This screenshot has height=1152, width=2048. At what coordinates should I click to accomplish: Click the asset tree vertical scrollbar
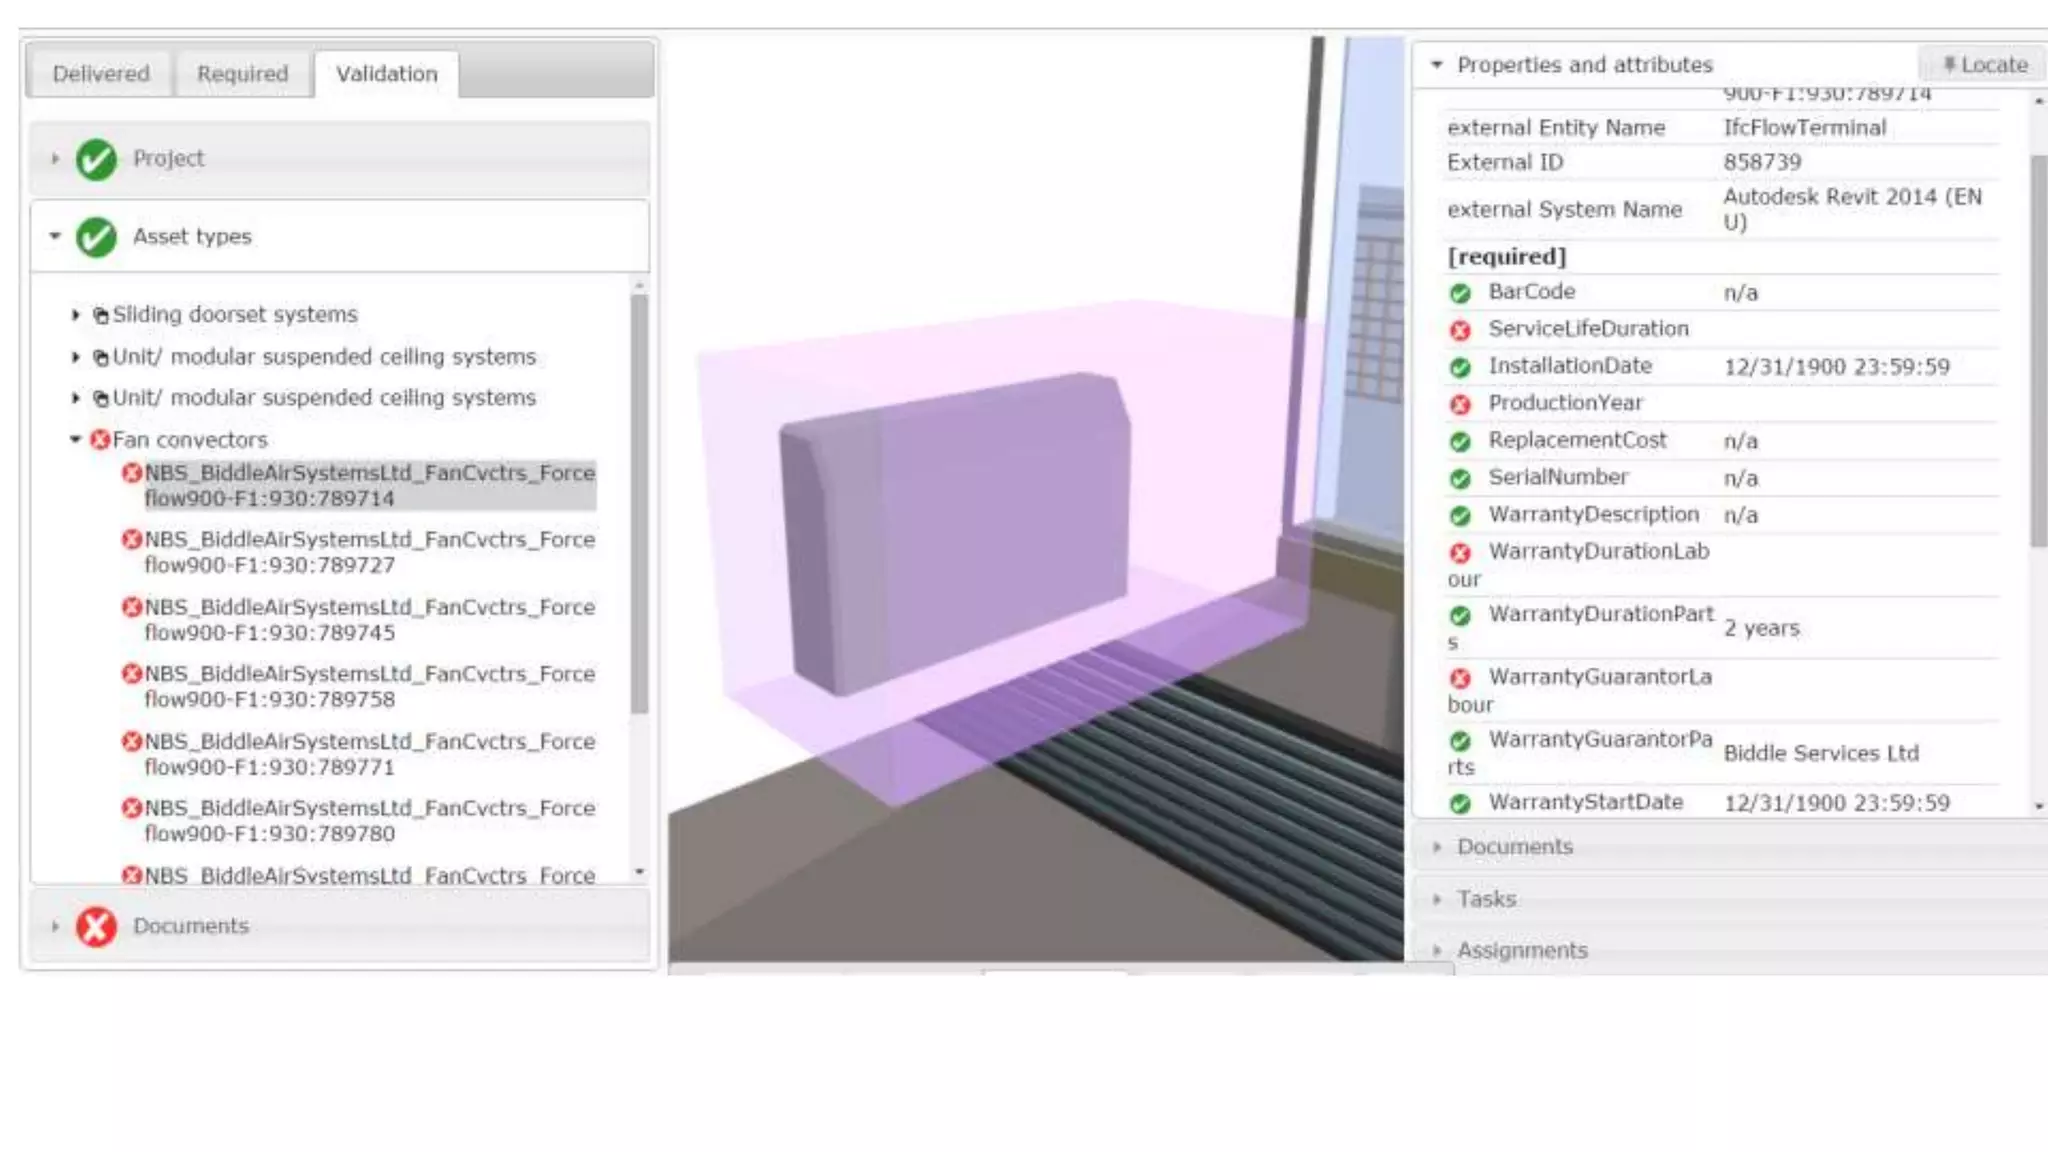(x=639, y=500)
